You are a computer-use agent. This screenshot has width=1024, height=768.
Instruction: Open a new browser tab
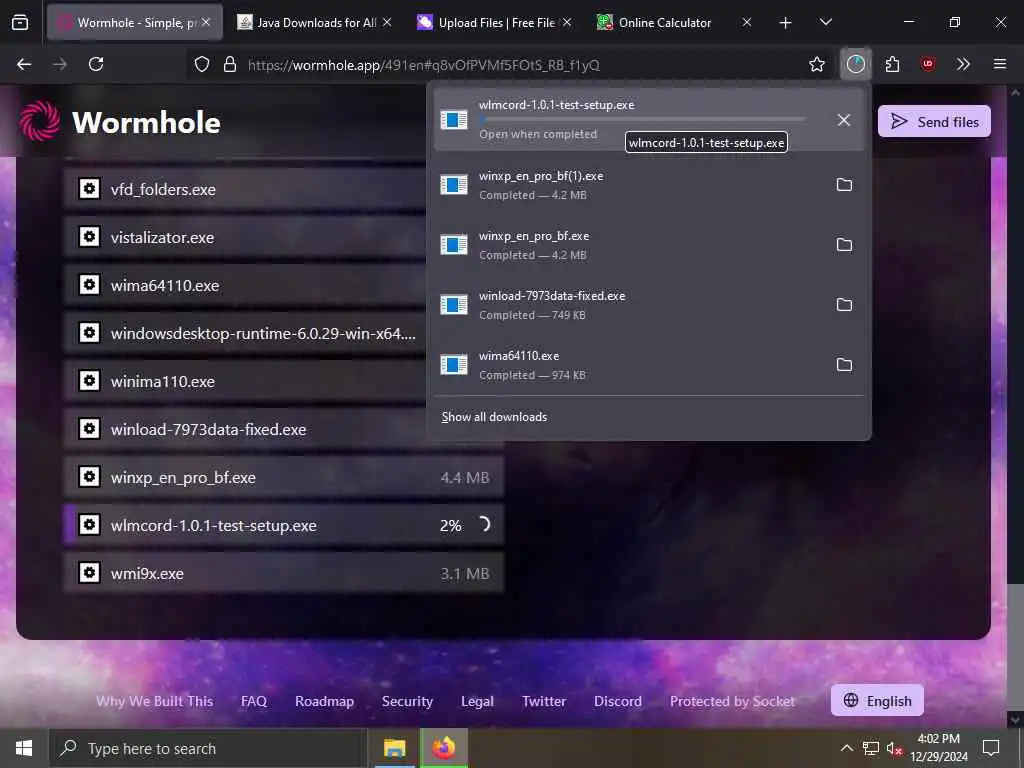(785, 23)
